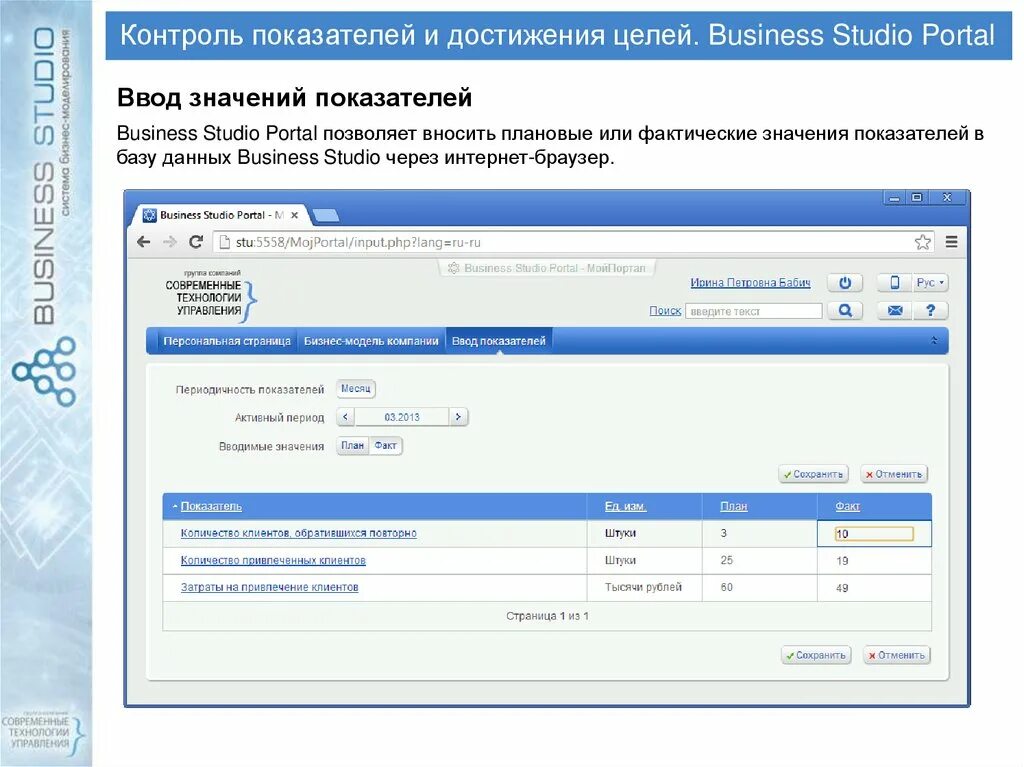Click the 'Тысячи рублей' unit cell
The image size is (1024, 767).
tap(644, 588)
